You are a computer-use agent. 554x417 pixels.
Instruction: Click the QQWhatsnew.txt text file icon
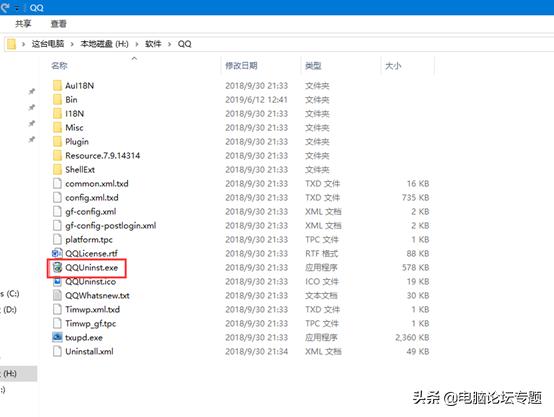pos(57,295)
